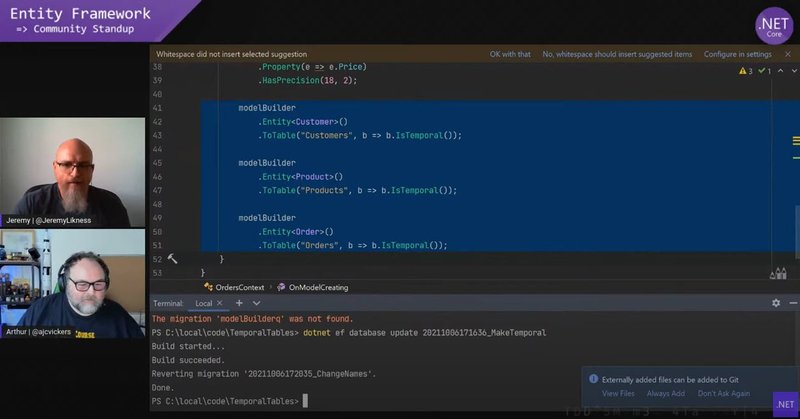
Task: Minimize the terminal panel with the dash icon
Action: pos(793,303)
